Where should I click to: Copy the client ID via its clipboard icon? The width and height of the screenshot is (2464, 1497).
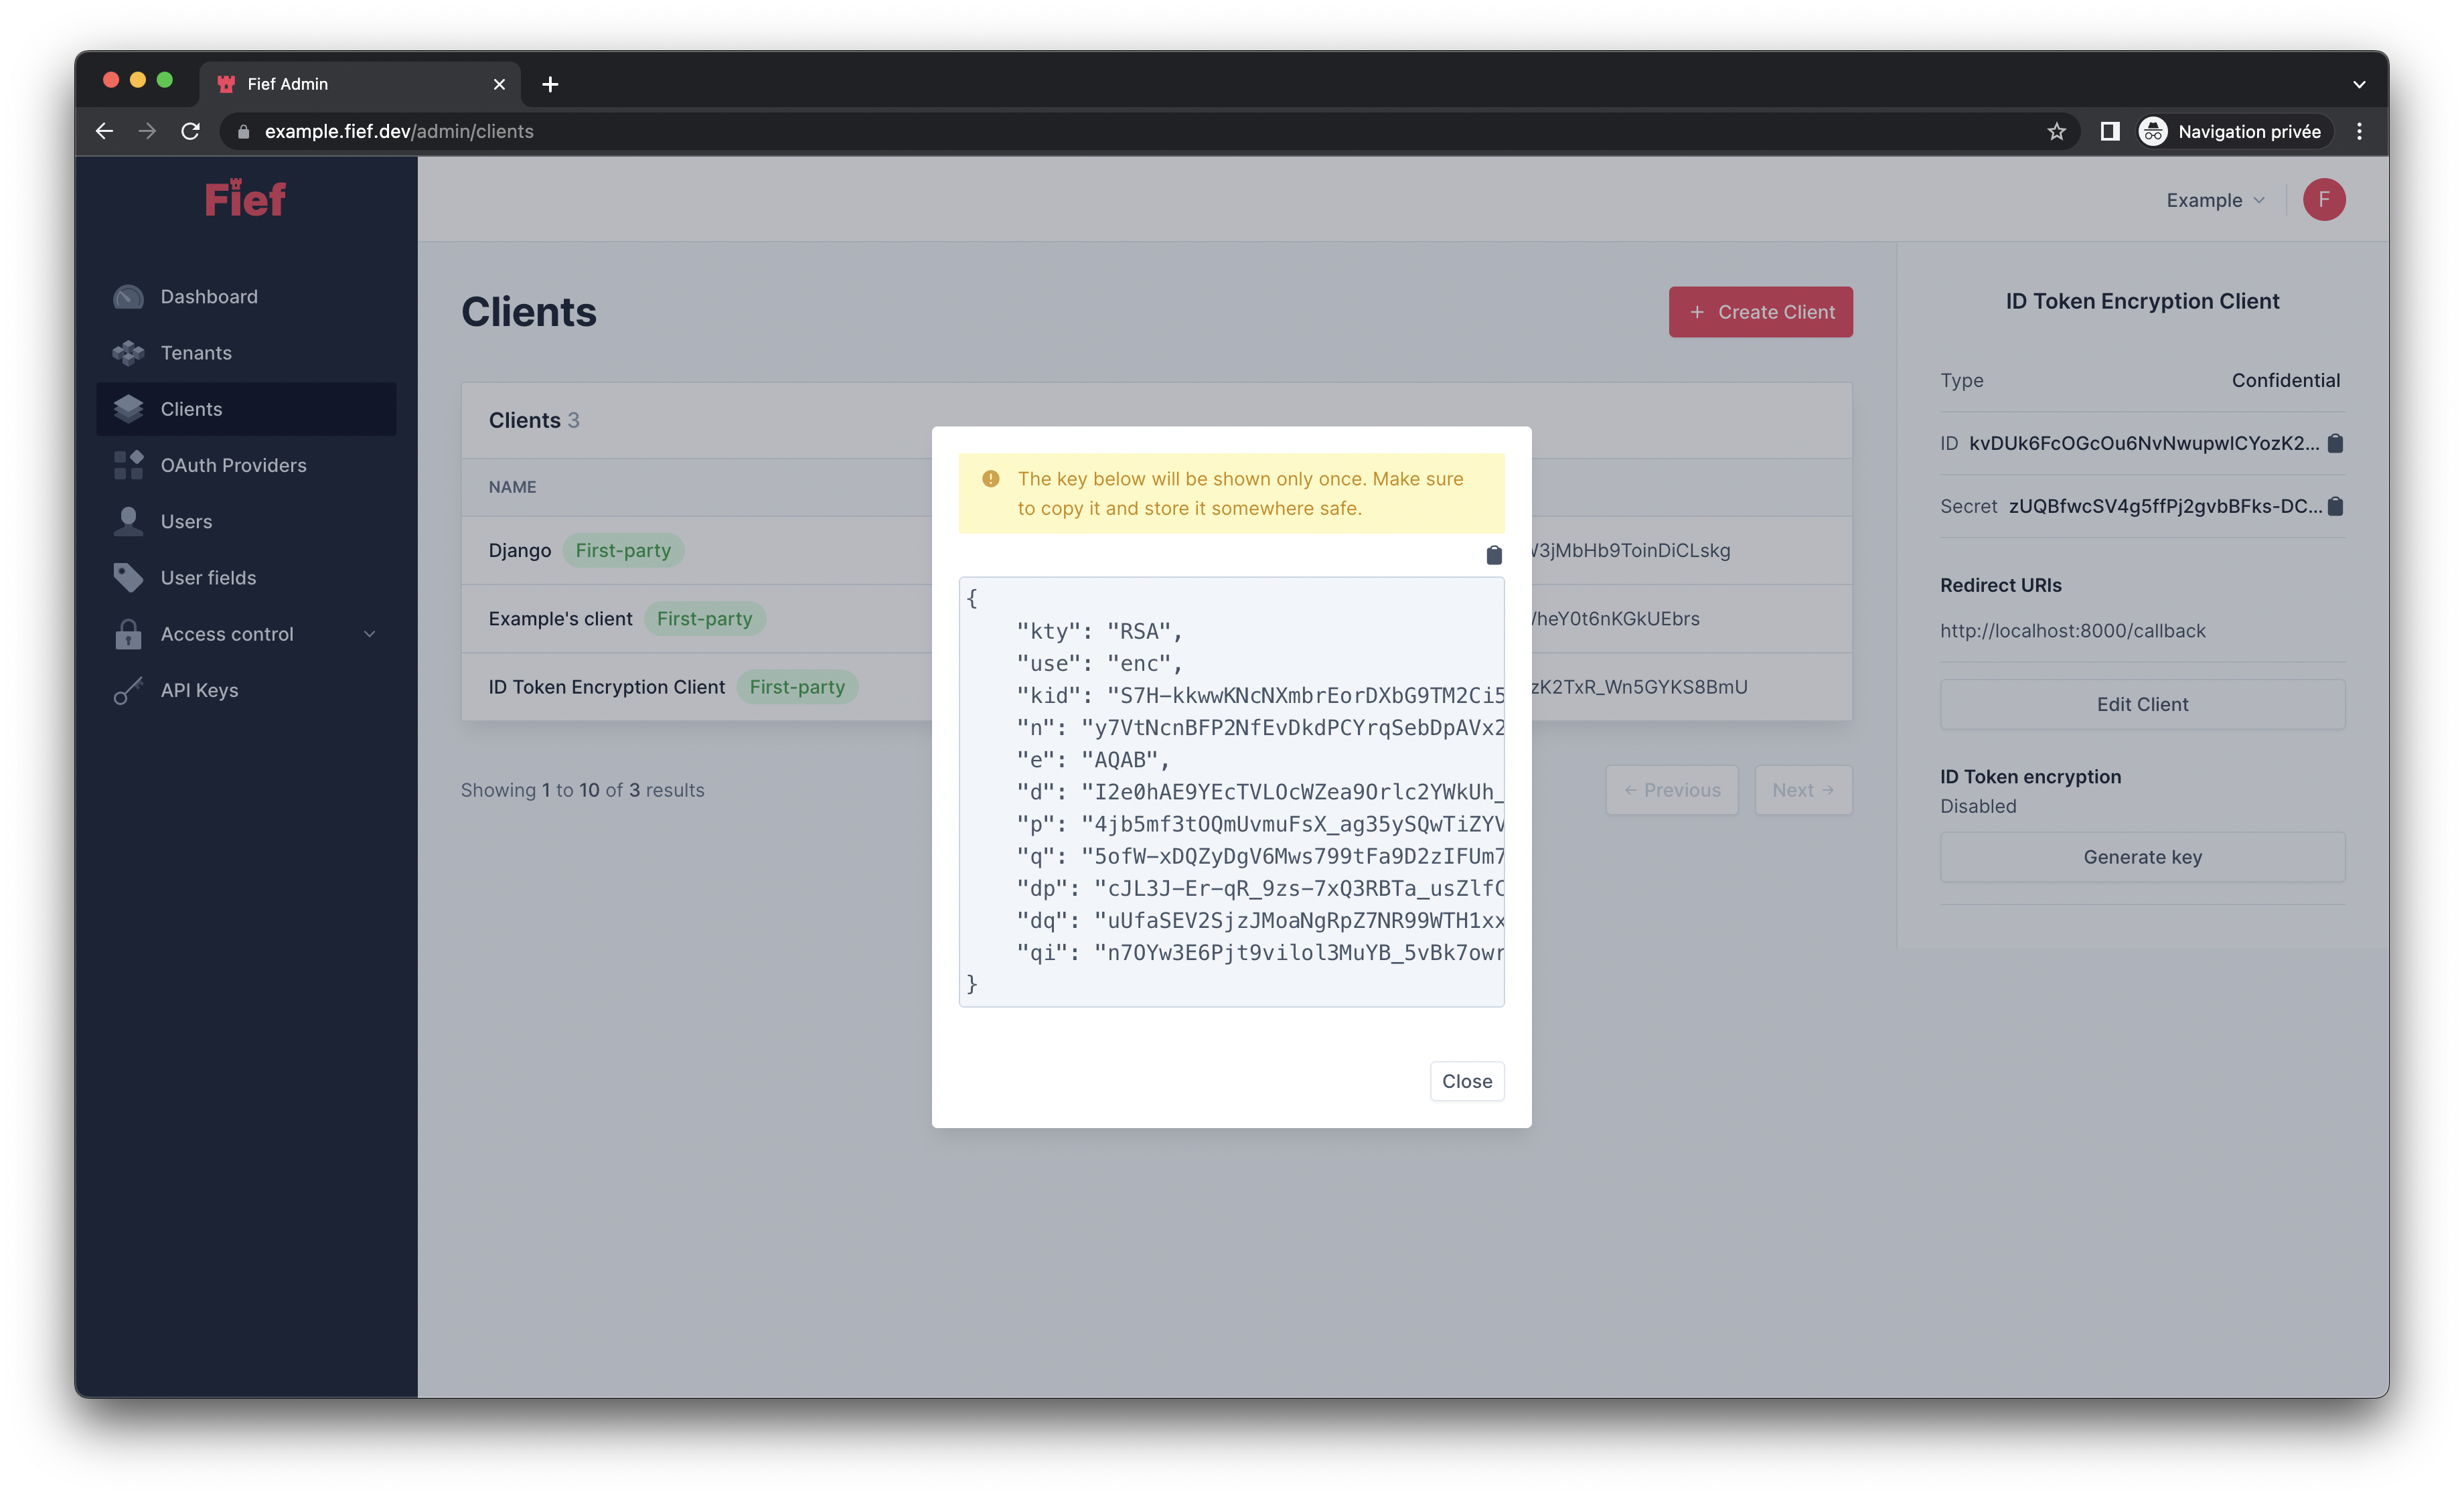[2336, 443]
